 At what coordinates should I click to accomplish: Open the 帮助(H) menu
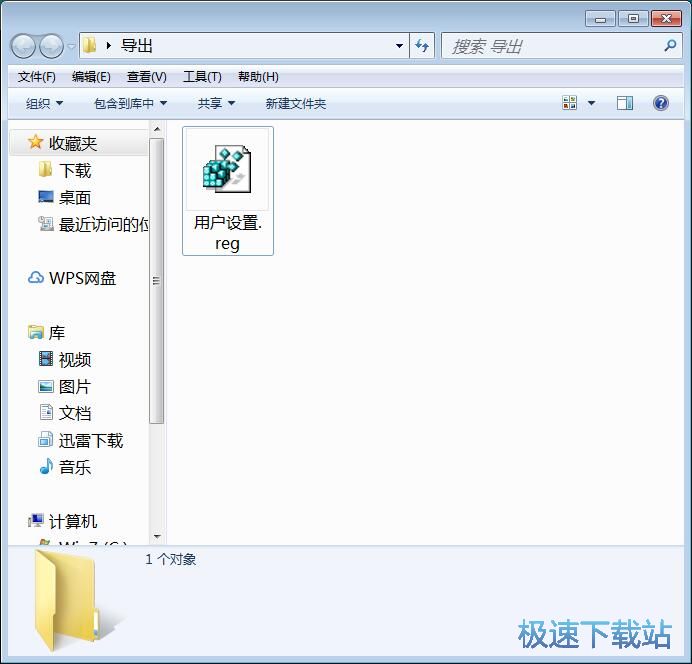(x=258, y=77)
